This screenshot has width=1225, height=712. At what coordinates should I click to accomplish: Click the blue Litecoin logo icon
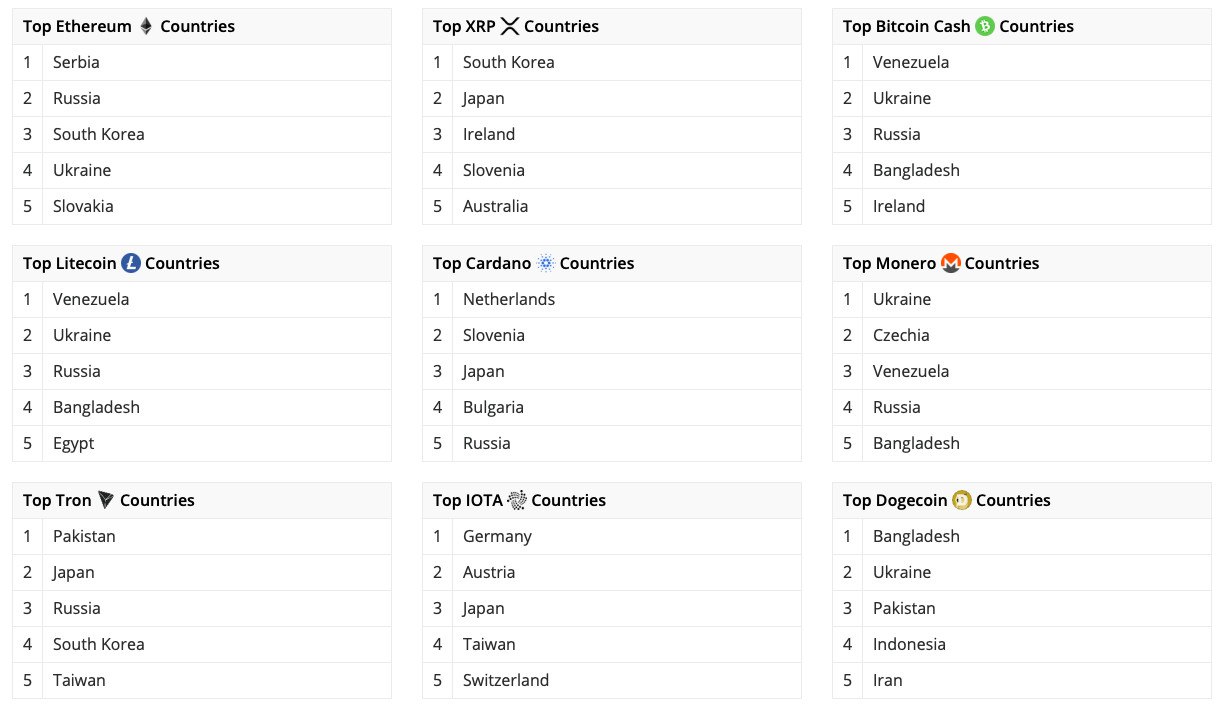click(131, 263)
